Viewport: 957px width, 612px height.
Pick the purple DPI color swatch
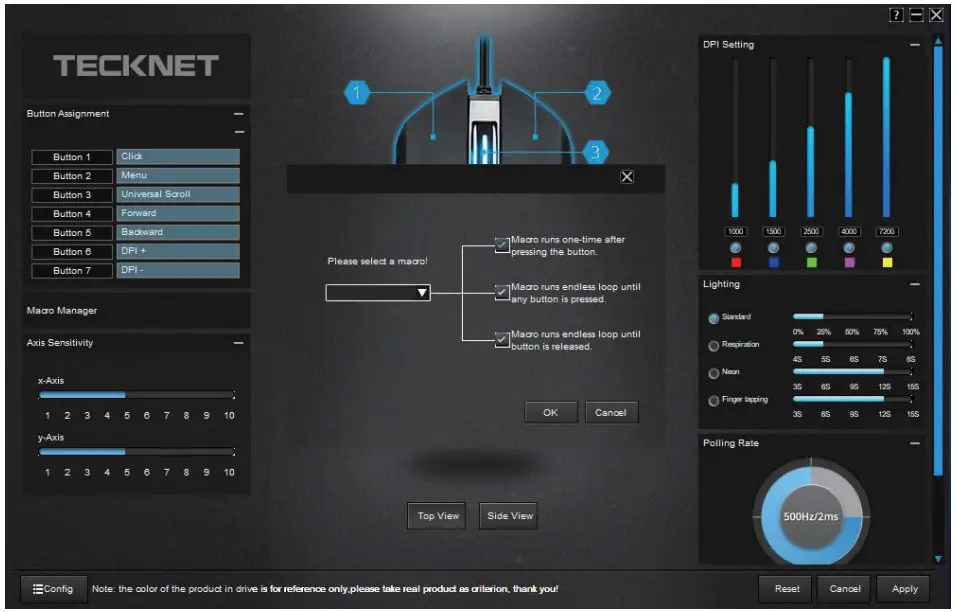(850, 263)
